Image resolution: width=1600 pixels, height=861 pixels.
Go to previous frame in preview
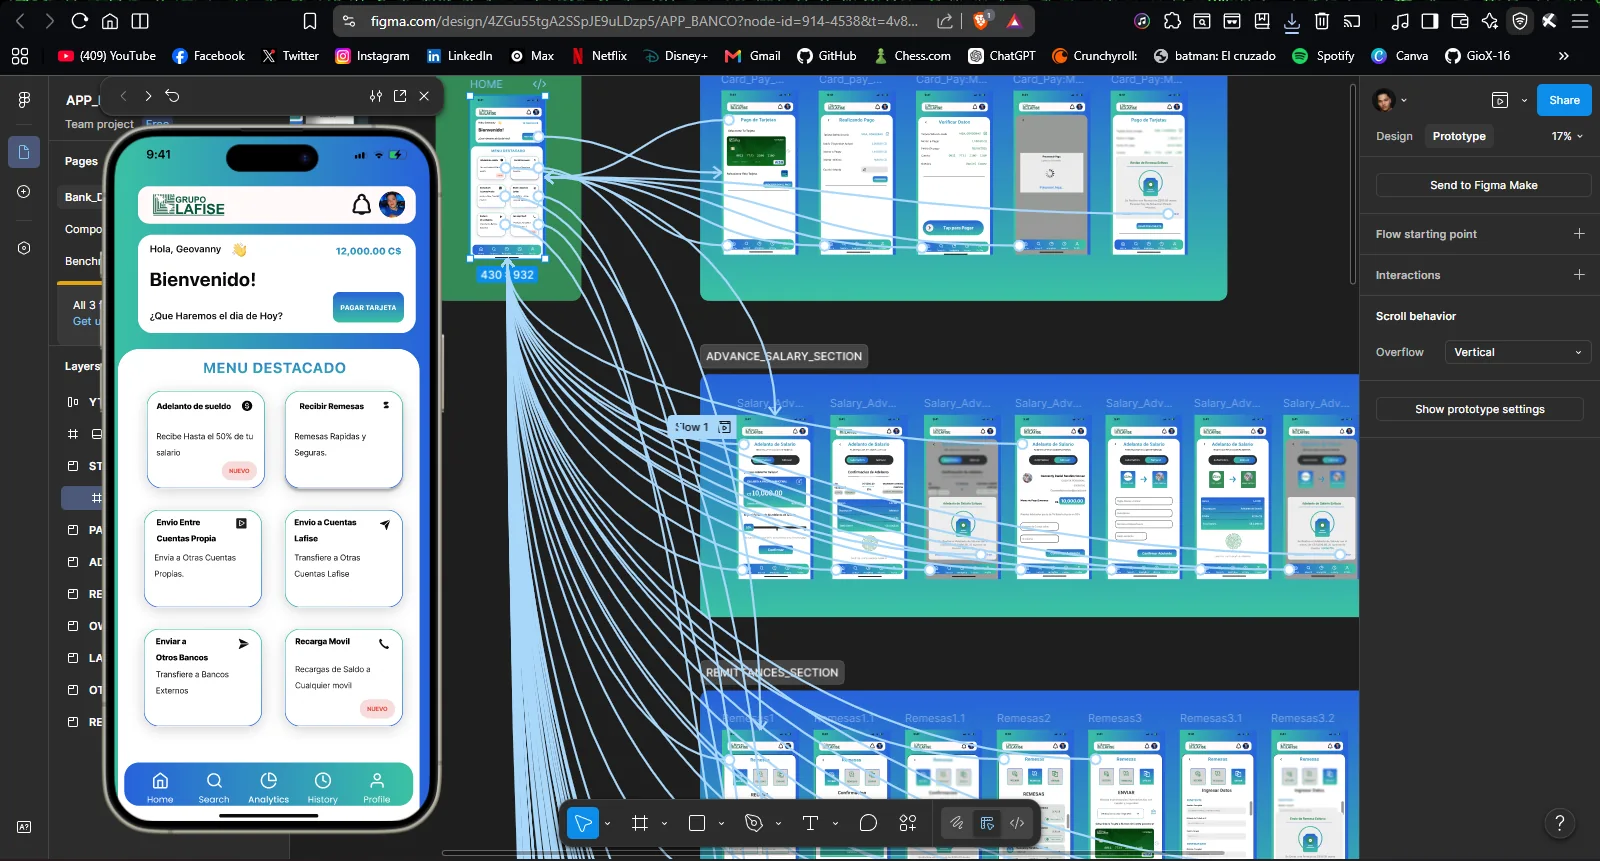pos(123,96)
